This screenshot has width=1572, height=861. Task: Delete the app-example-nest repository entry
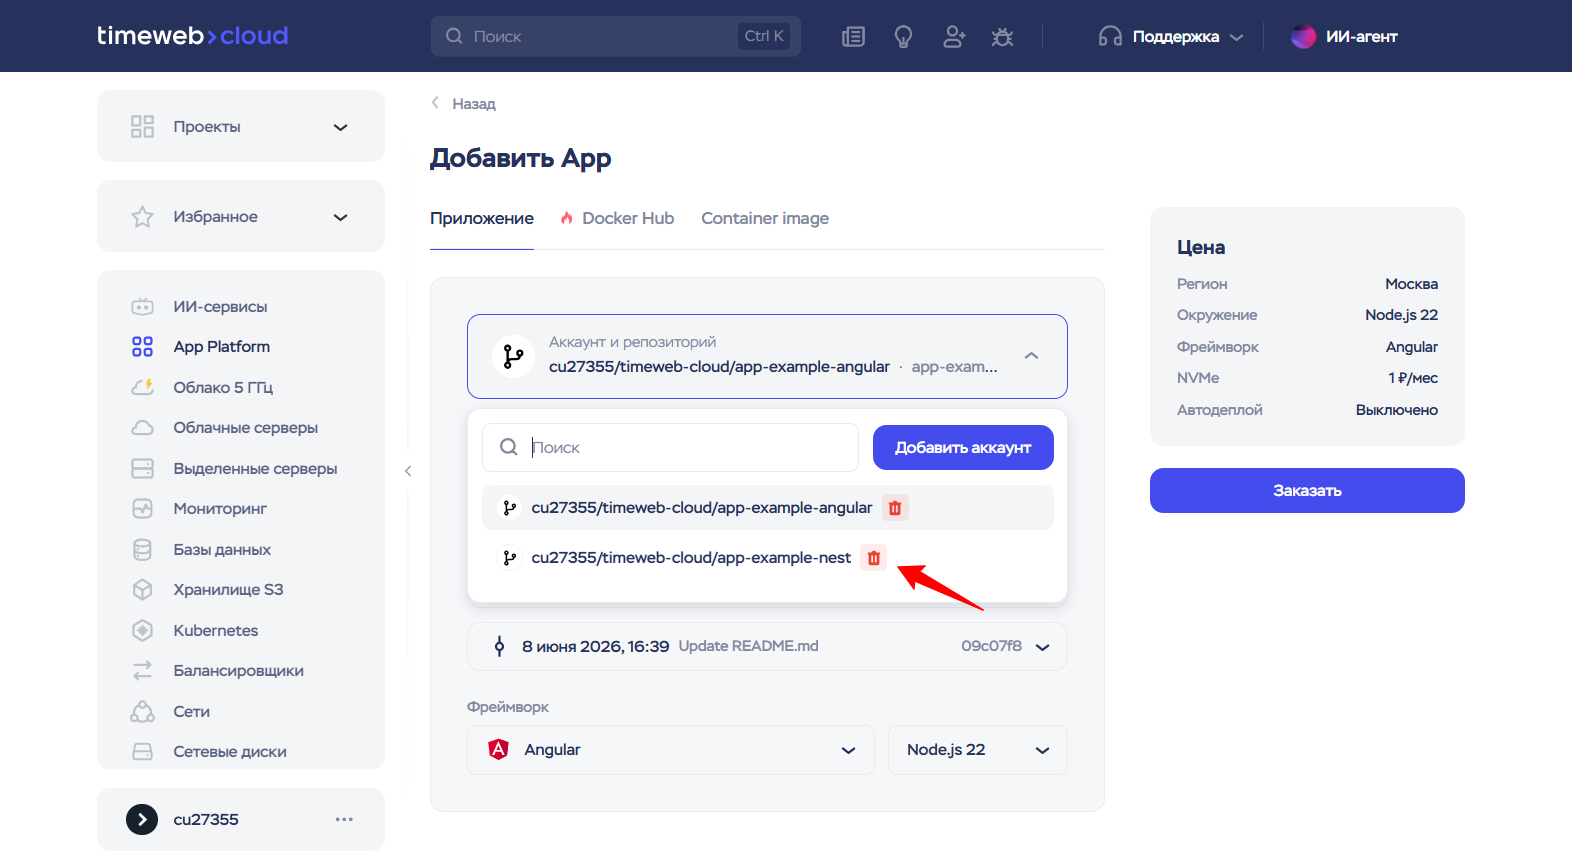click(874, 557)
